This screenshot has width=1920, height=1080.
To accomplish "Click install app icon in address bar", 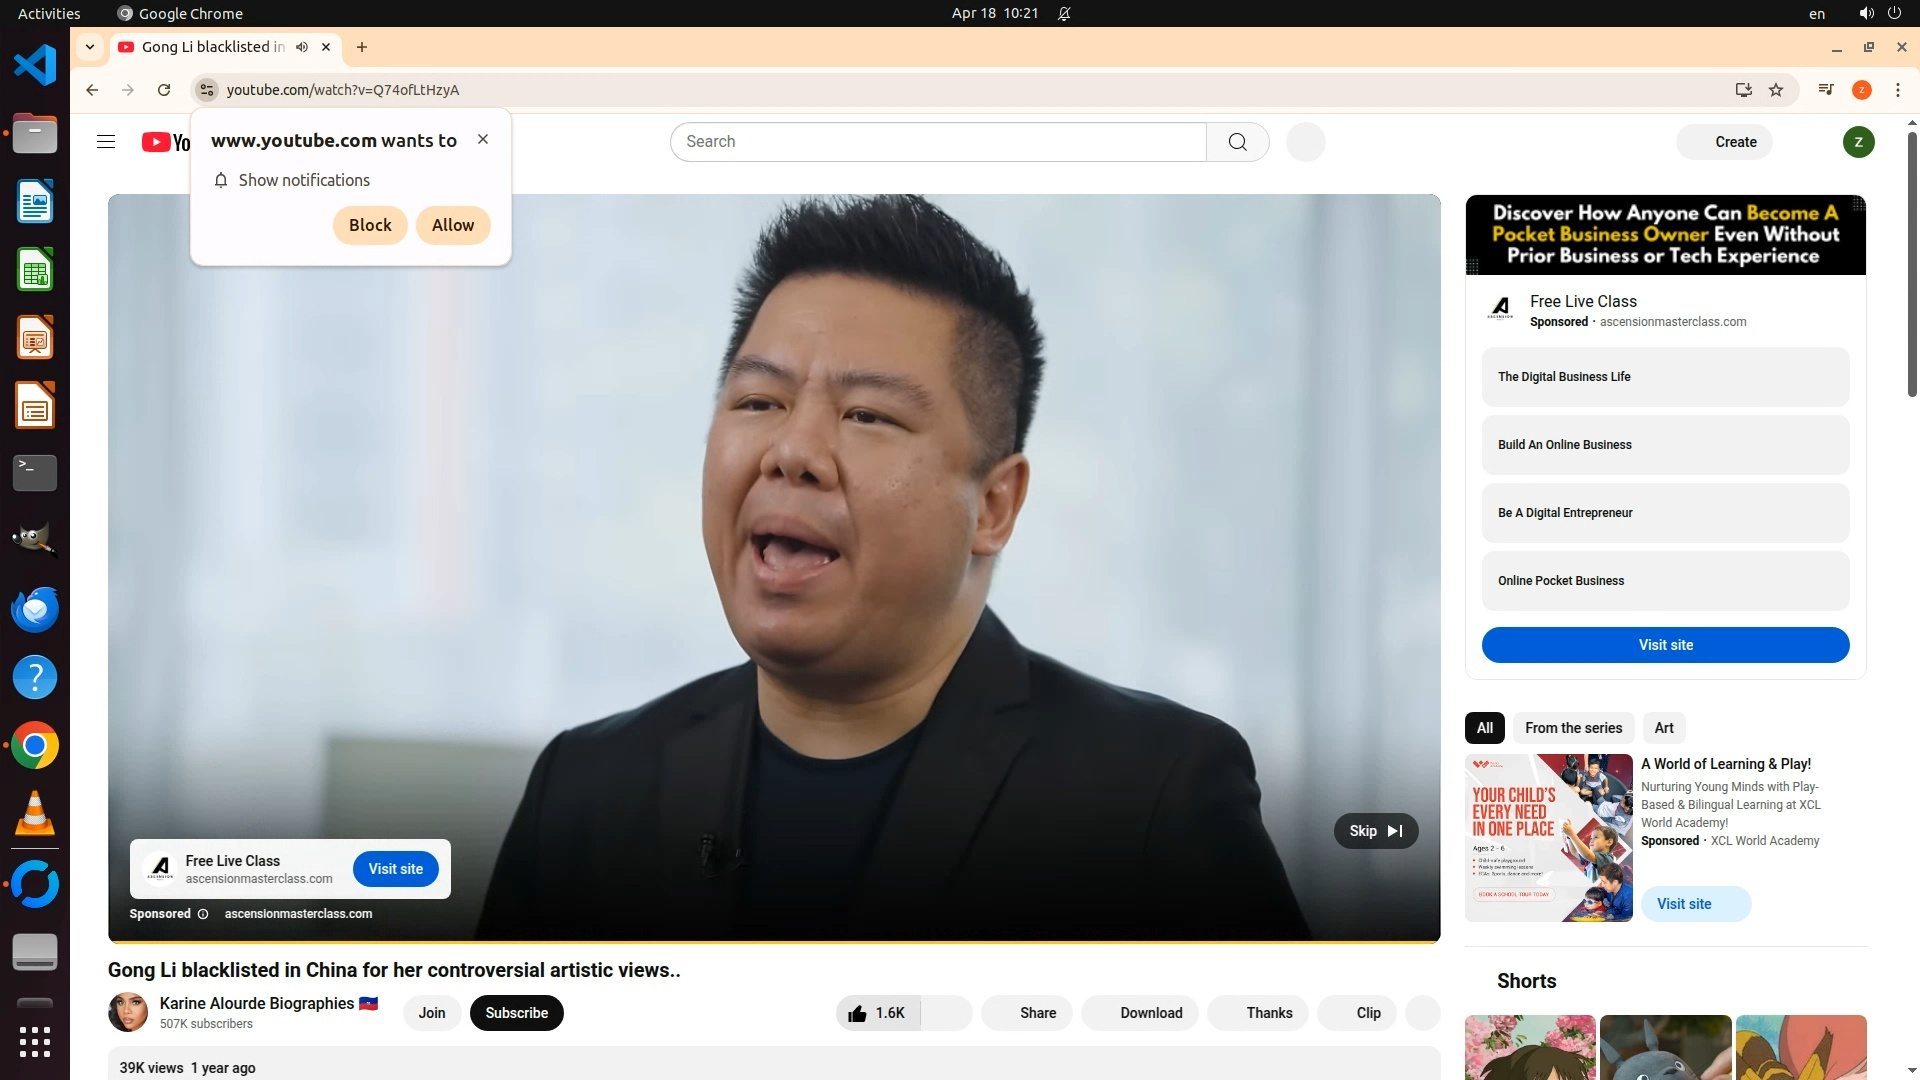I will pyautogui.click(x=1743, y=90).
